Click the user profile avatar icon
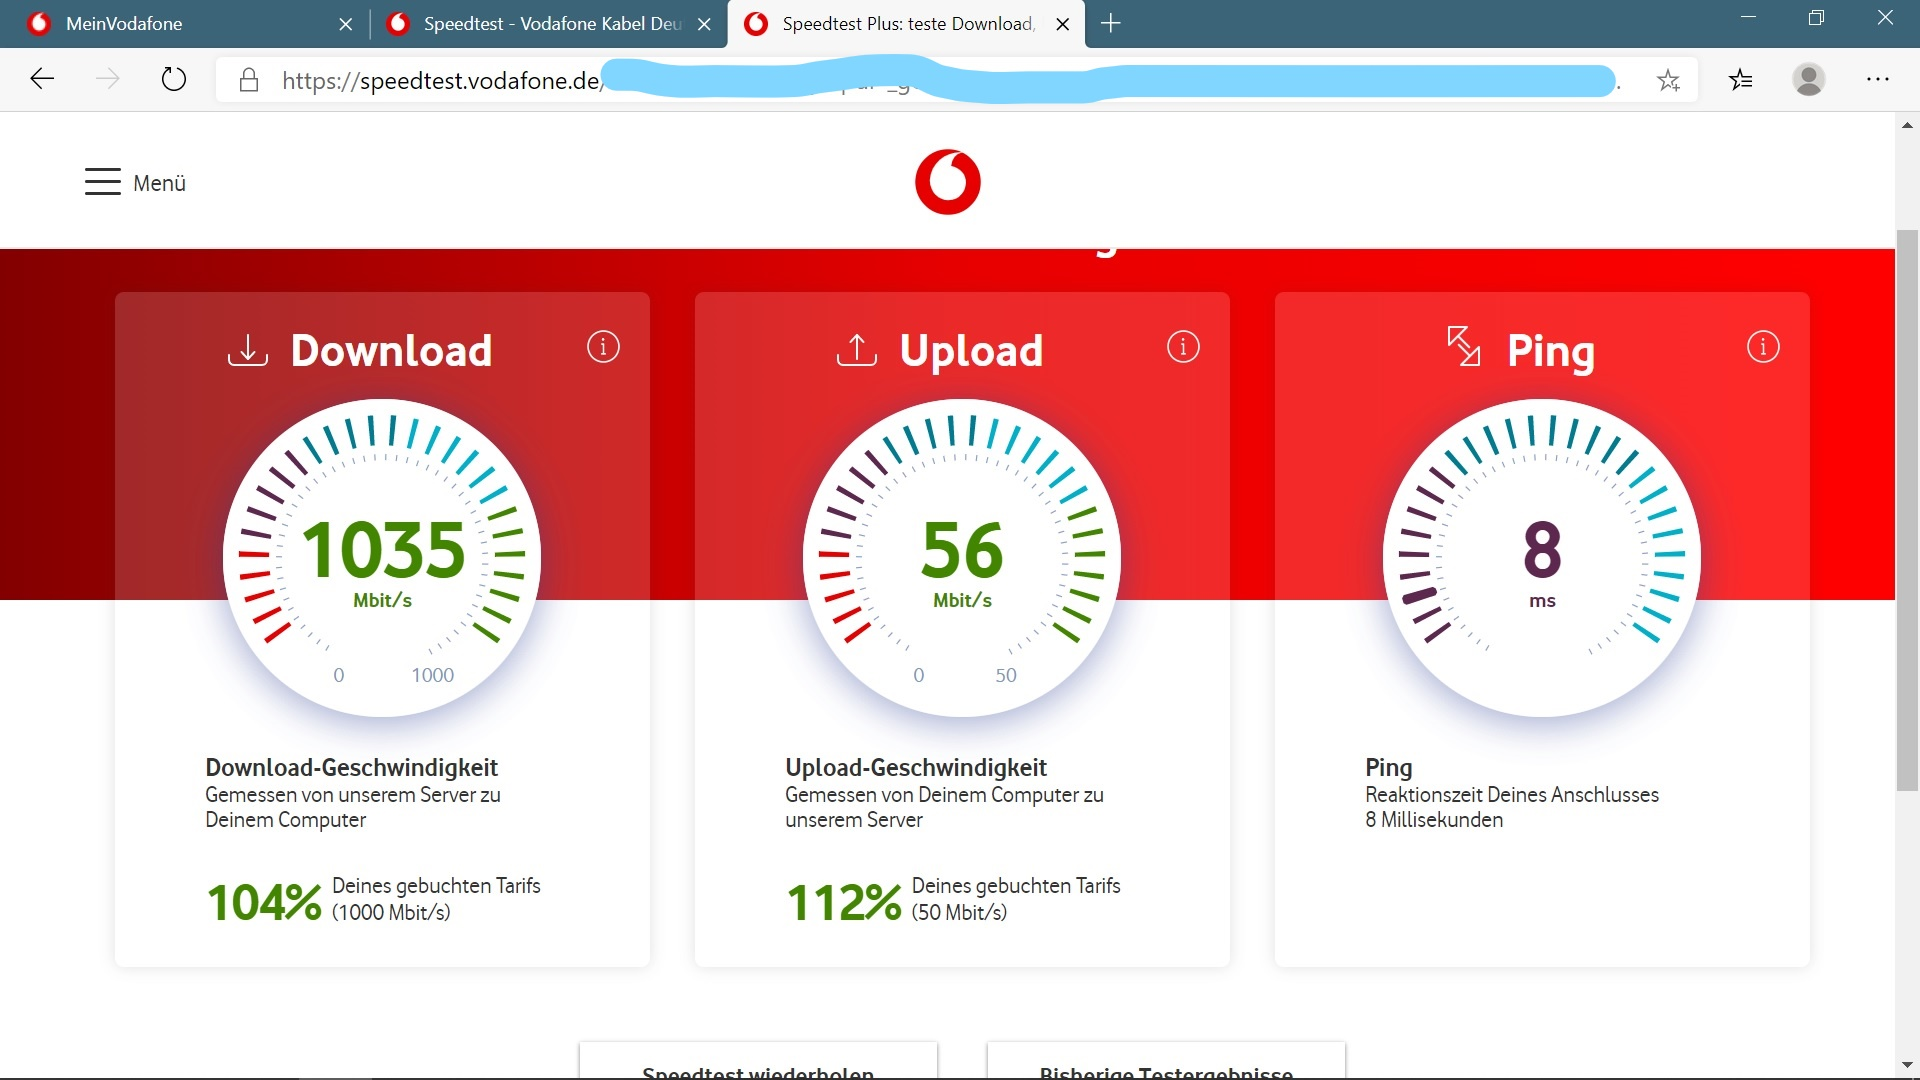The image size is (1920, 1080). click(1809, 80)
